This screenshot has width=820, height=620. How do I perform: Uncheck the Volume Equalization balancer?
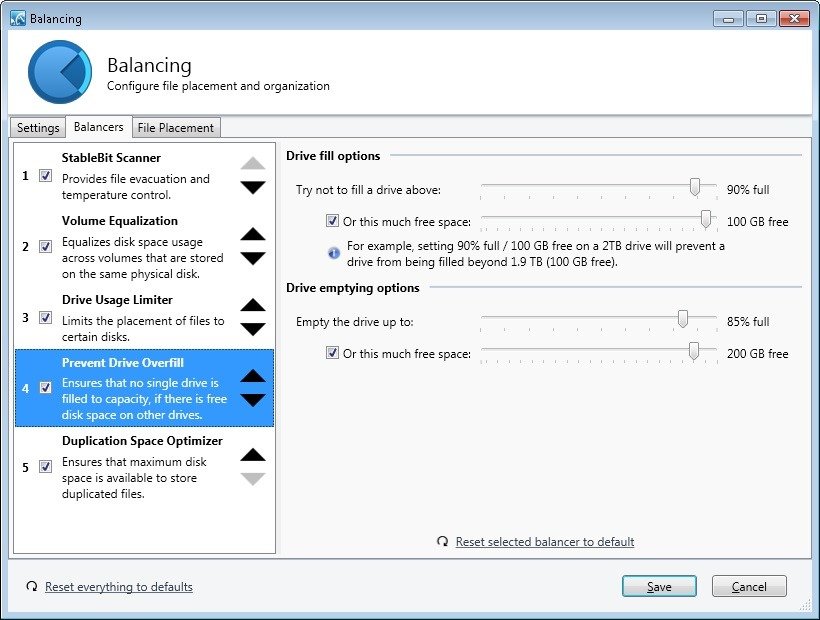click(45, 246)
